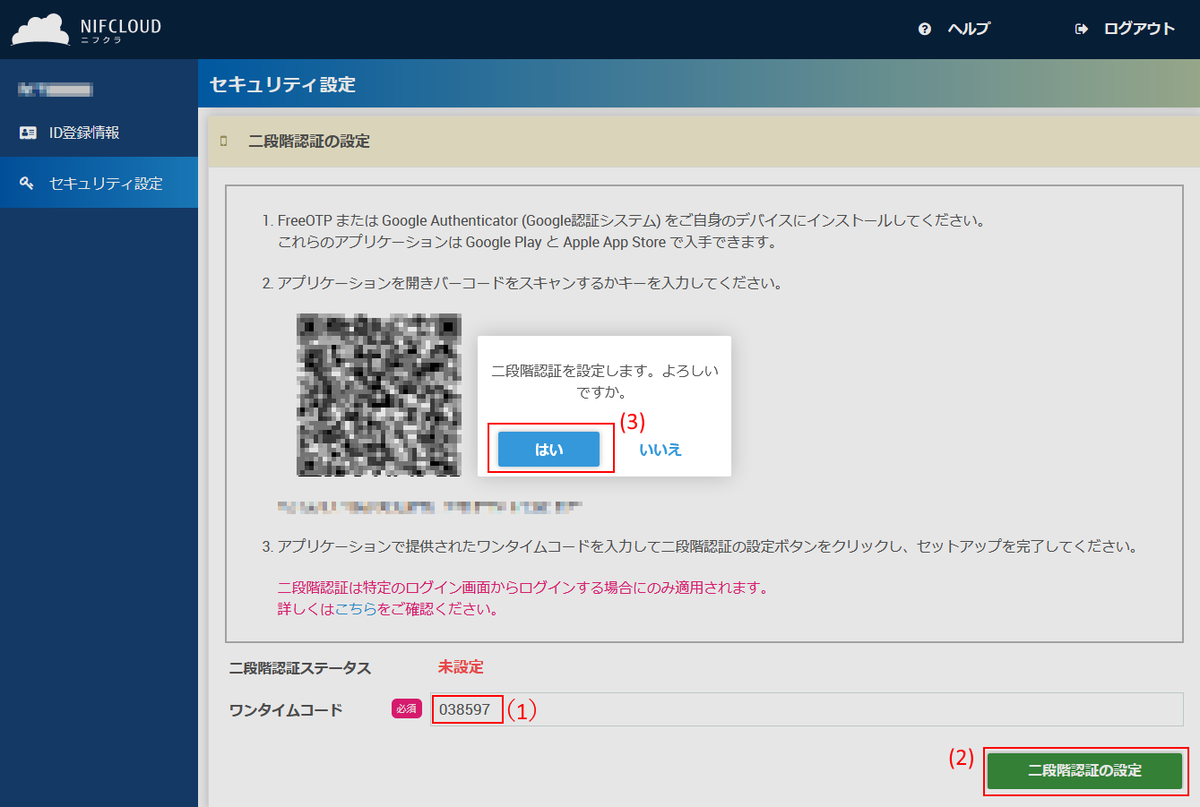Click the ワンタイムコード label
The height and width of the screenshot is (807, 1200).
(x=286, y=710)
